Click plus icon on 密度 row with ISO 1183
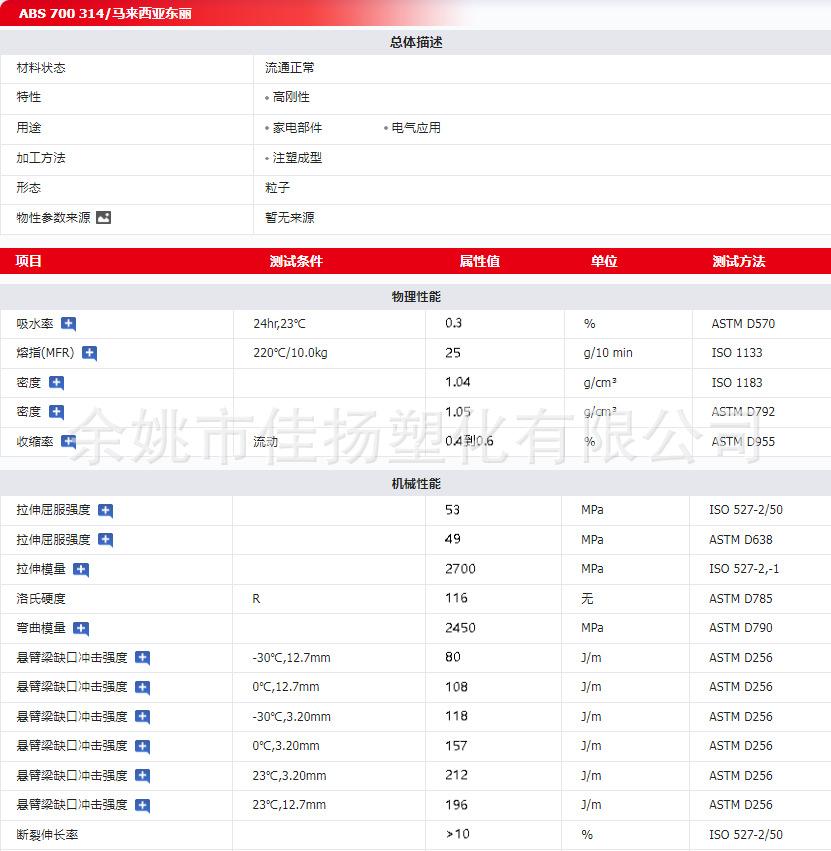This screenshot has width=831, height=851. pos(56,383)
